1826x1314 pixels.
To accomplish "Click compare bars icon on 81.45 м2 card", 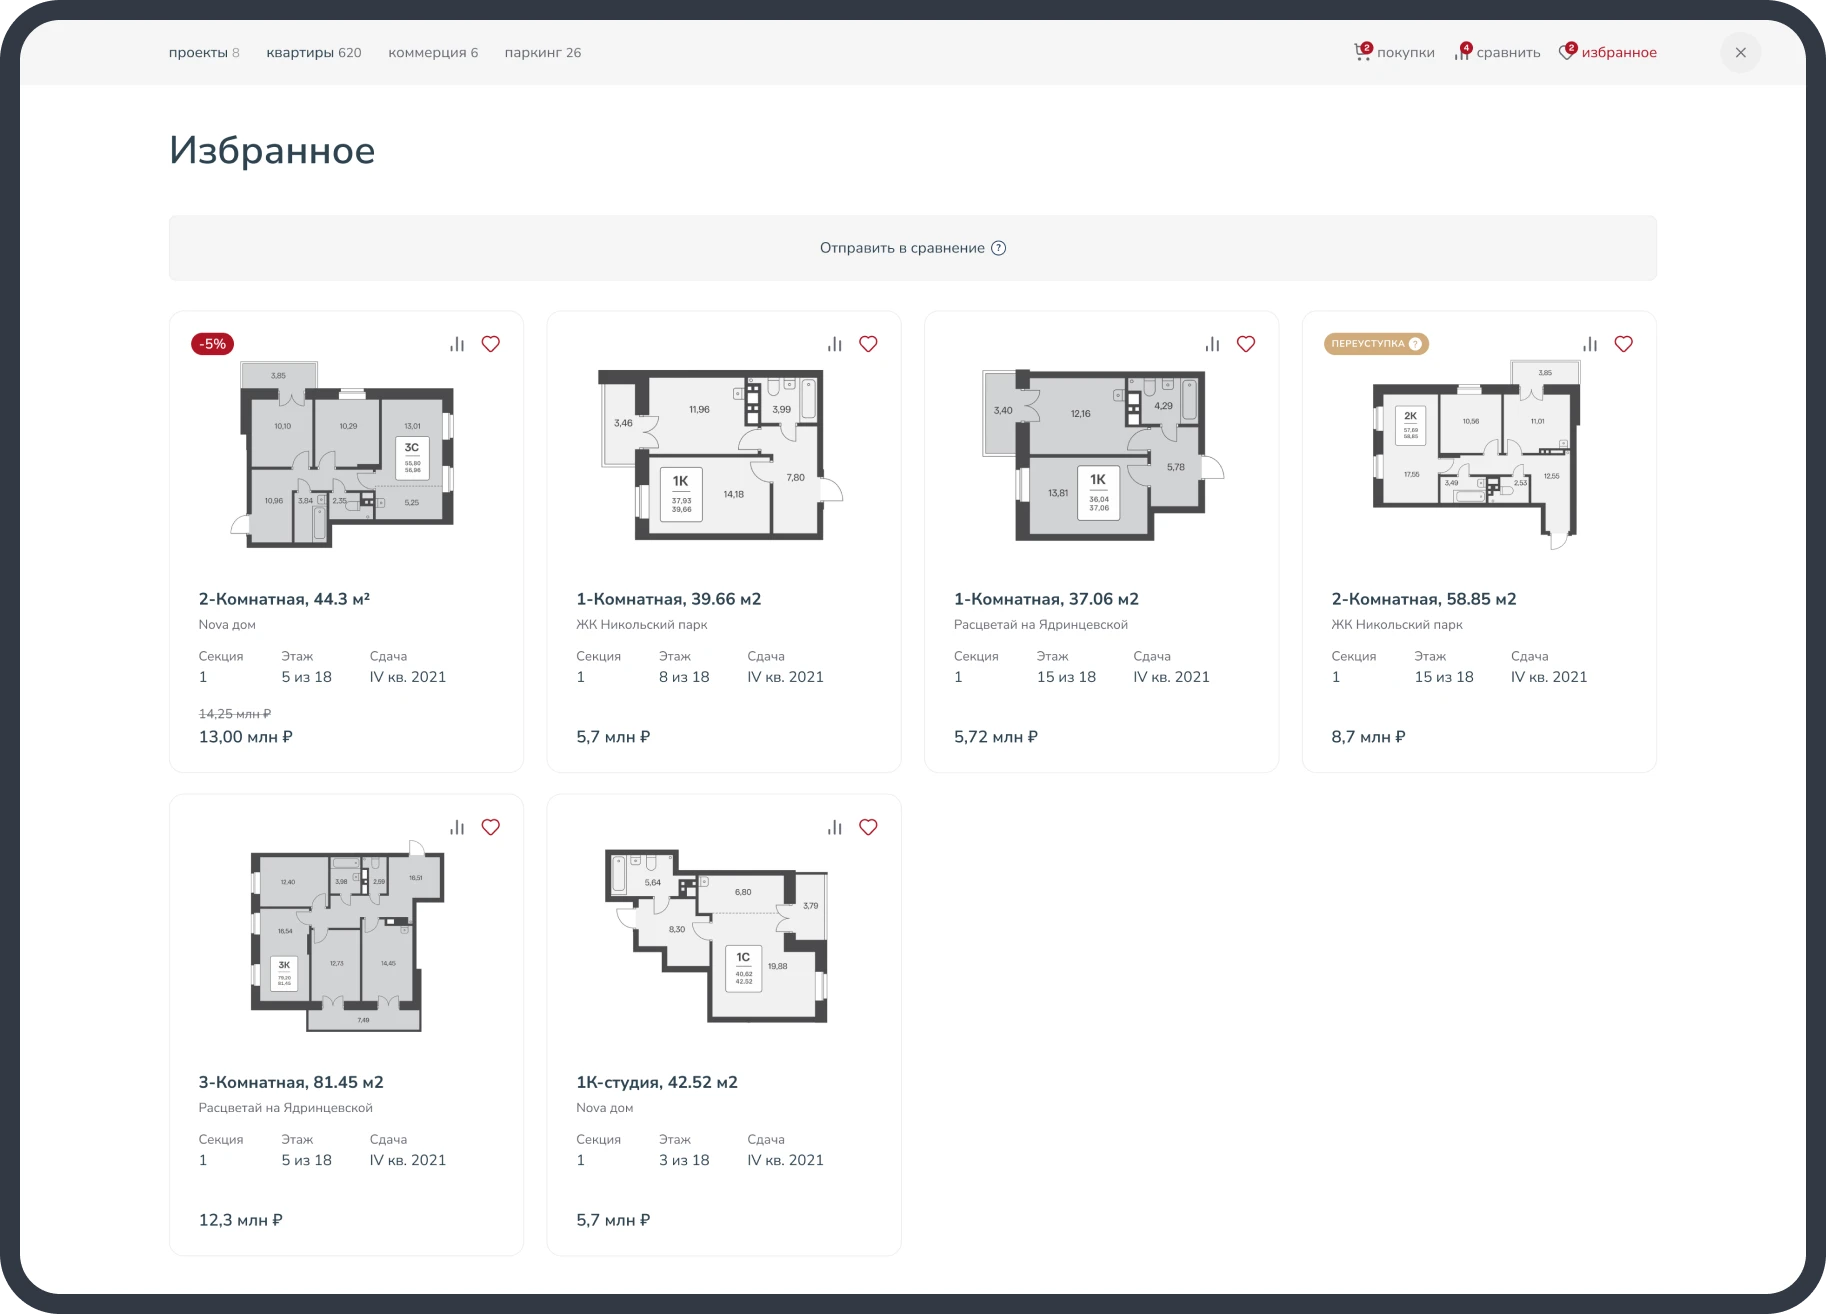I will click(x=457, y=827).
